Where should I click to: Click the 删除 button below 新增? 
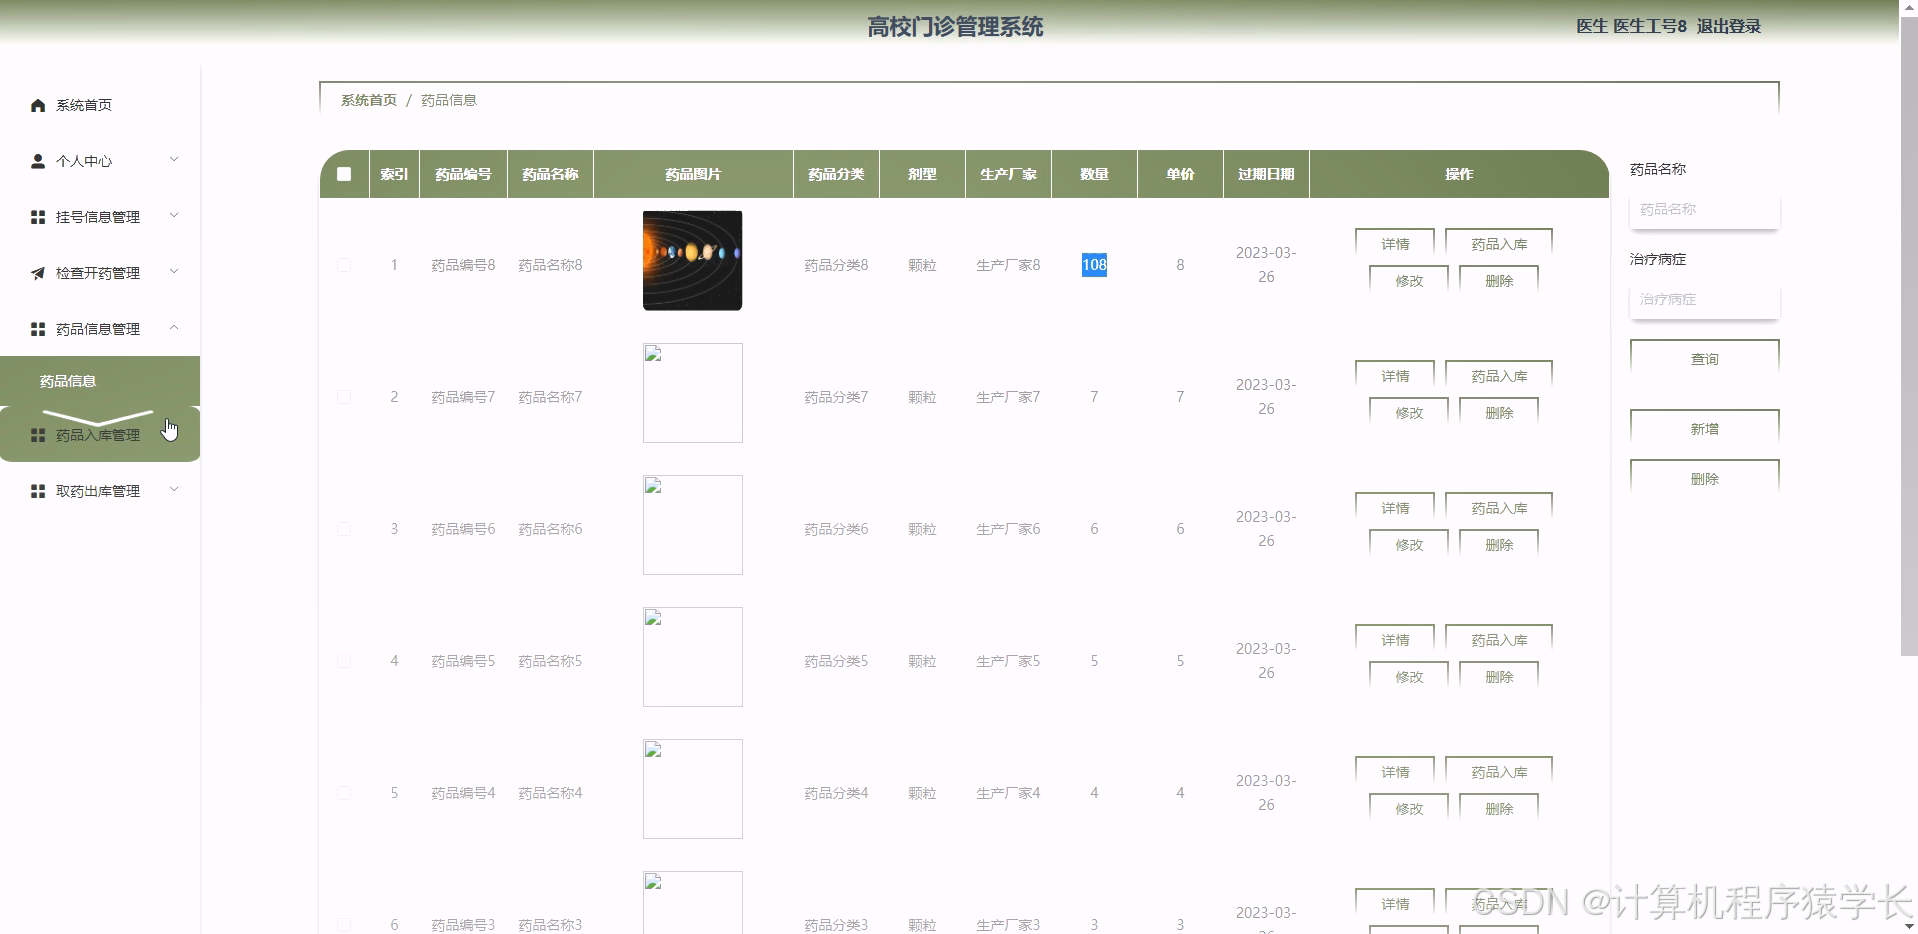[1705, 479]
